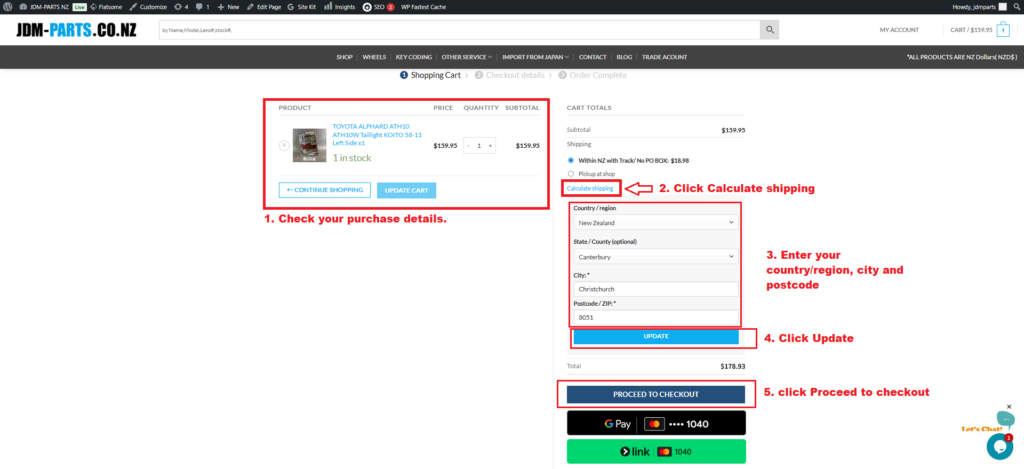
Task: Click CONTINUE SHOPPING button
Action: 325,190
